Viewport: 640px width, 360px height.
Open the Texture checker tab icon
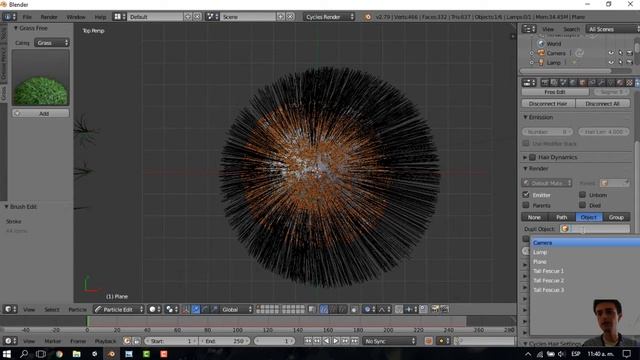click(629, 82)
